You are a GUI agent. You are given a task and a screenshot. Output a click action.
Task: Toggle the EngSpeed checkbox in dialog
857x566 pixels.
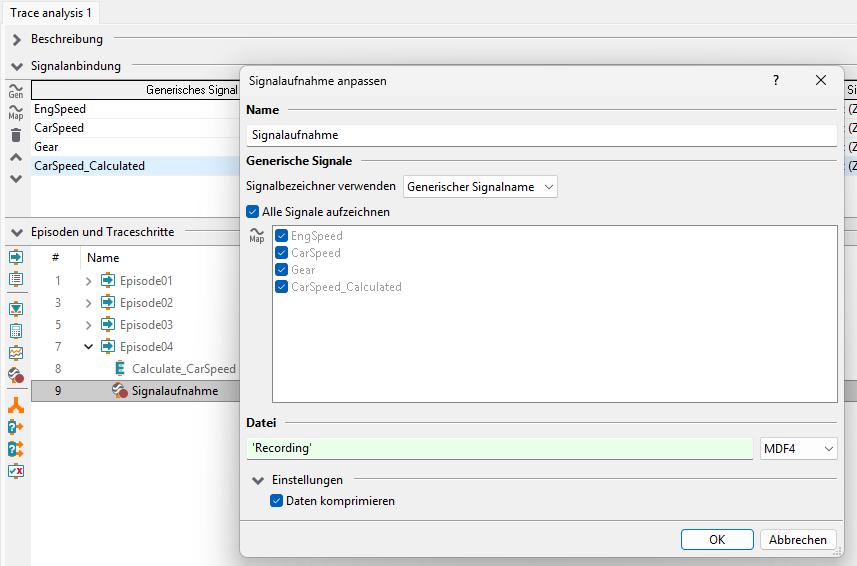(281, 235)
